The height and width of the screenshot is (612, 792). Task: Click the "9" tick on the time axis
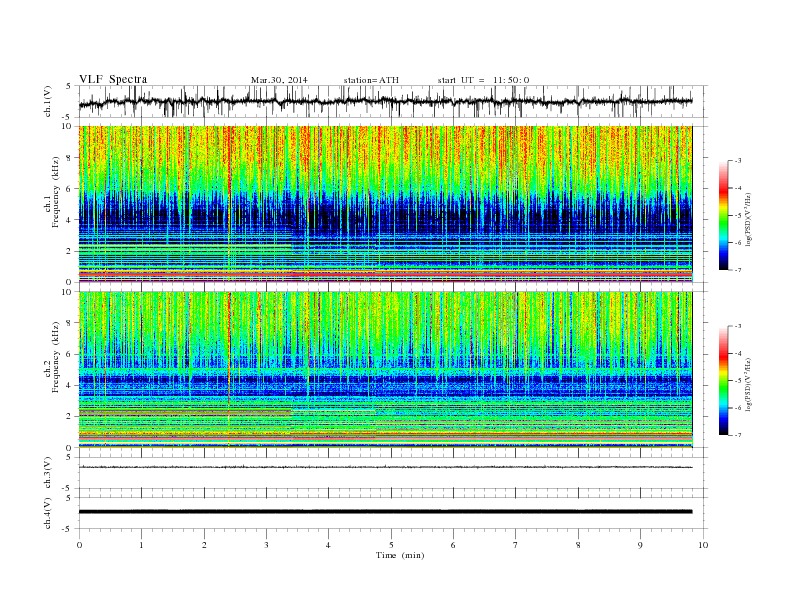point(640,545)
